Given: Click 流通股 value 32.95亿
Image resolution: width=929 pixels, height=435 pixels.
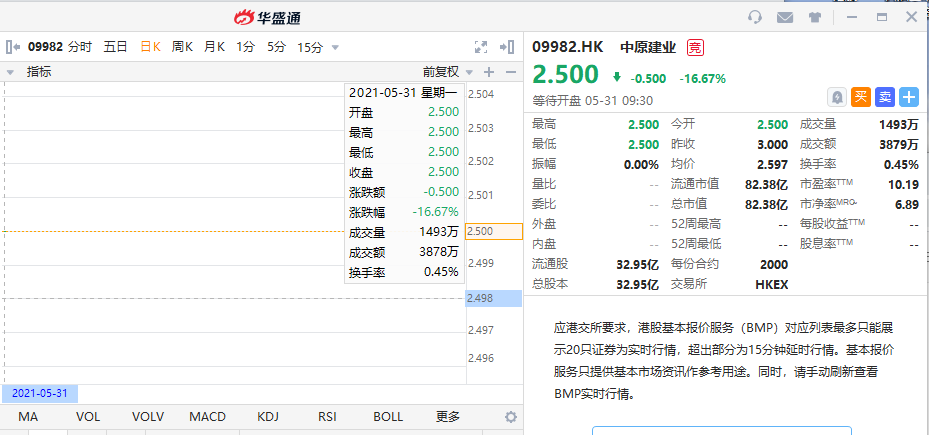Looking at the screenshot, I should coord(638,264).
